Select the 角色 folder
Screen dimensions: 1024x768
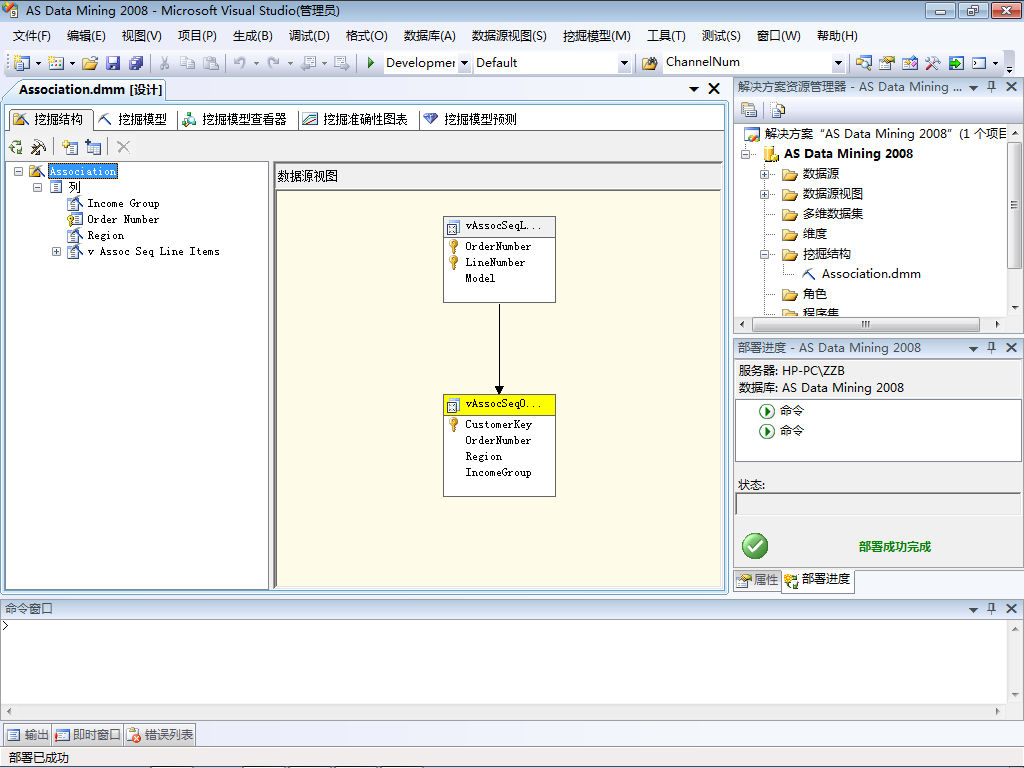(814, 295)
